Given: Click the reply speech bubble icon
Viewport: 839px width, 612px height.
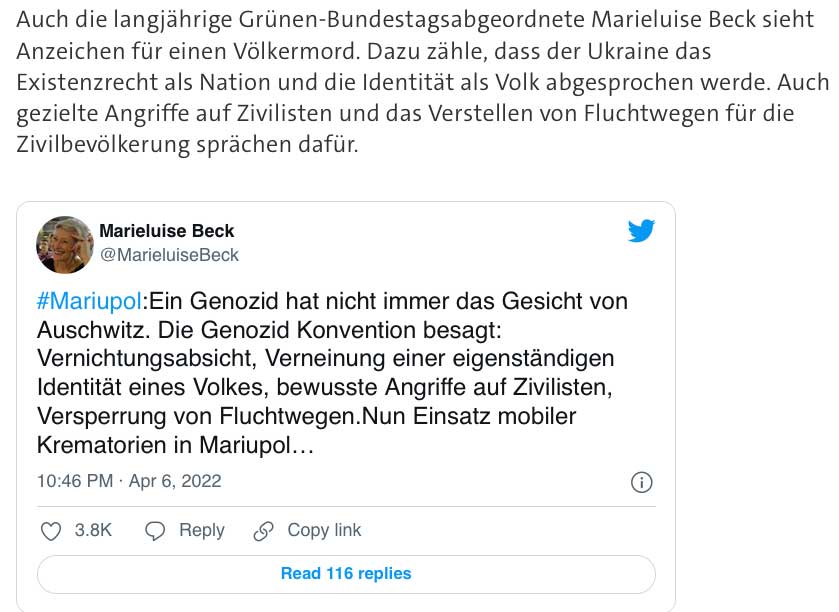Looking at the screenshot, I should pos(155,531).
